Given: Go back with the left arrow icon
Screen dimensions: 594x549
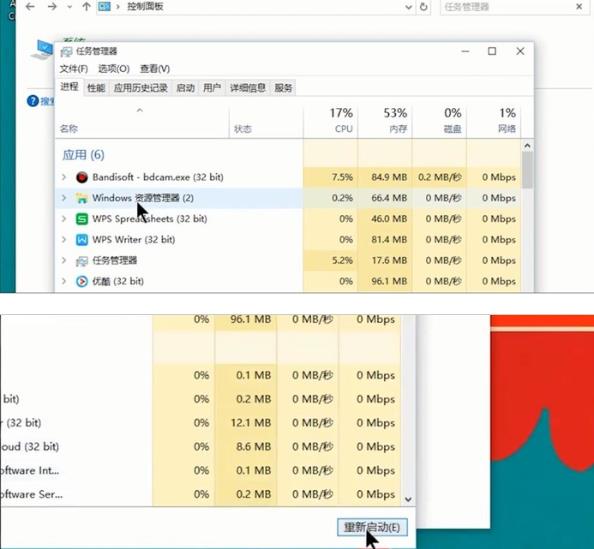Looking at the screenshot, I should [x=30, y=6].
